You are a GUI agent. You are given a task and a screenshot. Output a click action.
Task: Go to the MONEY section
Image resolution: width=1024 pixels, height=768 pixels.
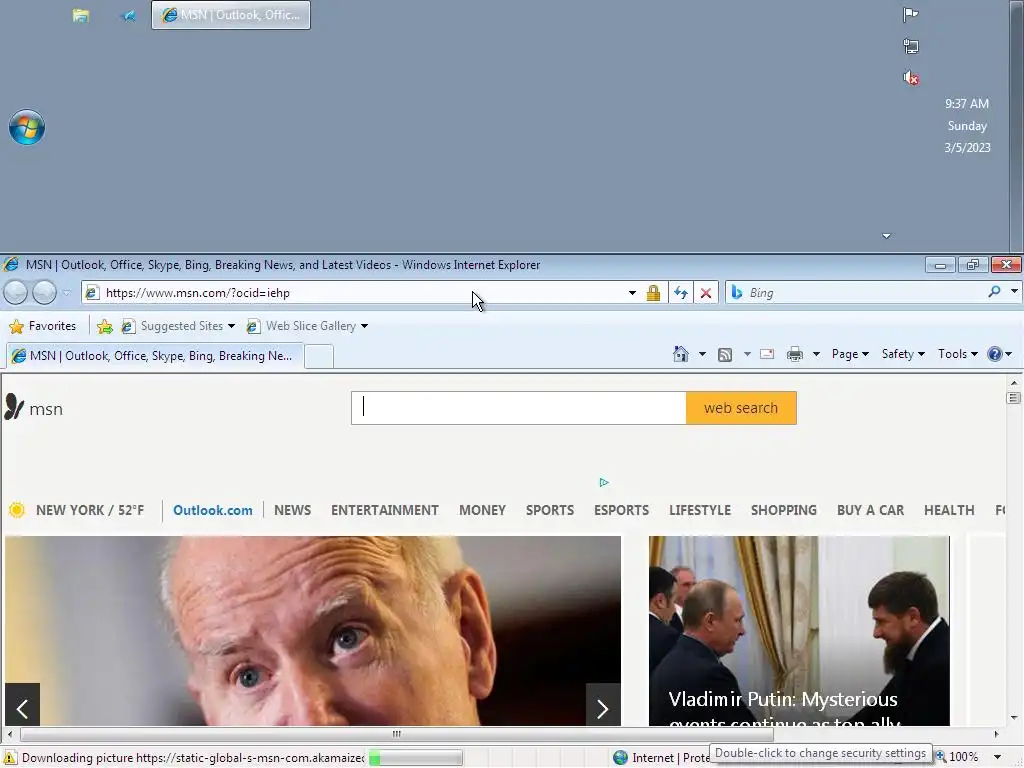(482, 510)
